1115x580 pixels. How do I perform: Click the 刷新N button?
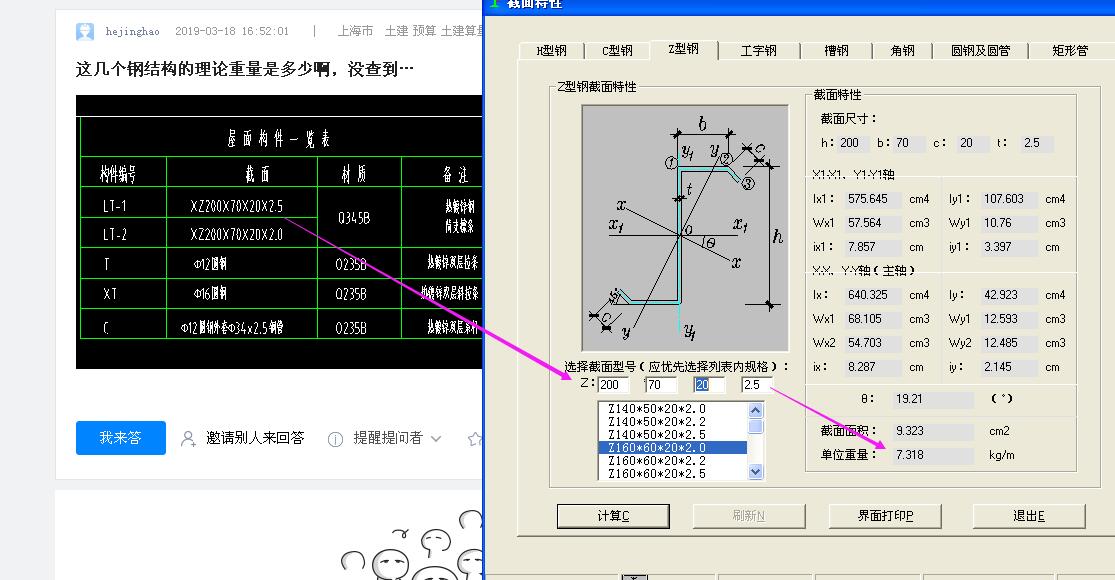pos(749,516)
